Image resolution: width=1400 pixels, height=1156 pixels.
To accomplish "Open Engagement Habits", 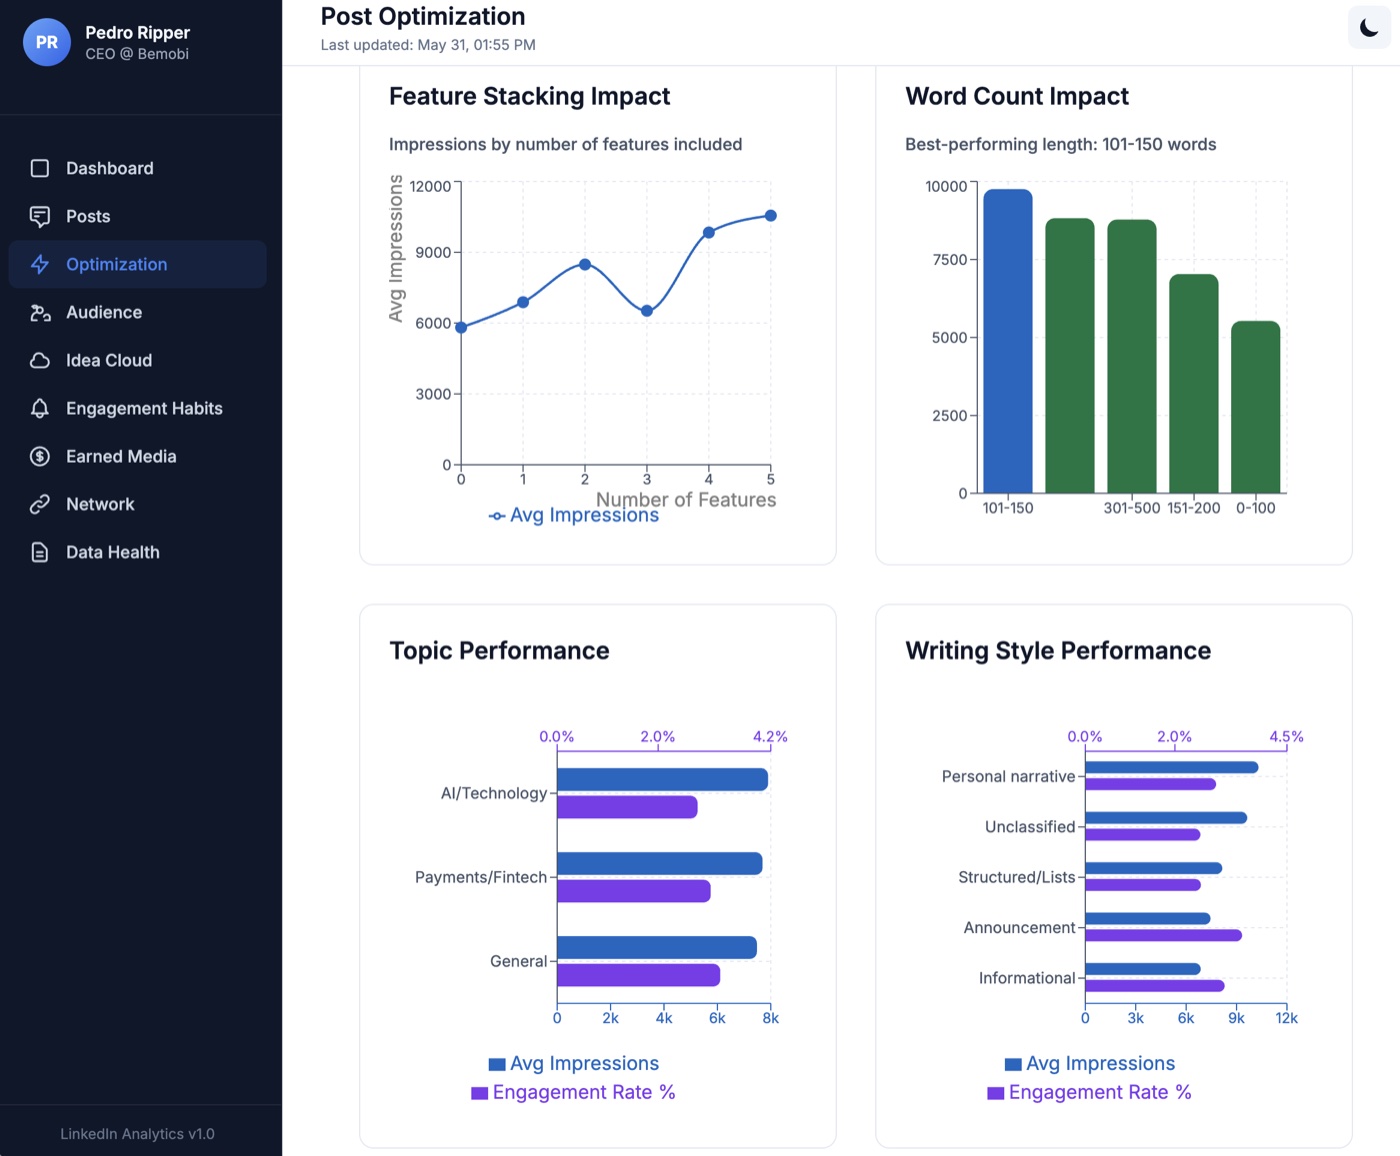I will (x=138, y=408).
